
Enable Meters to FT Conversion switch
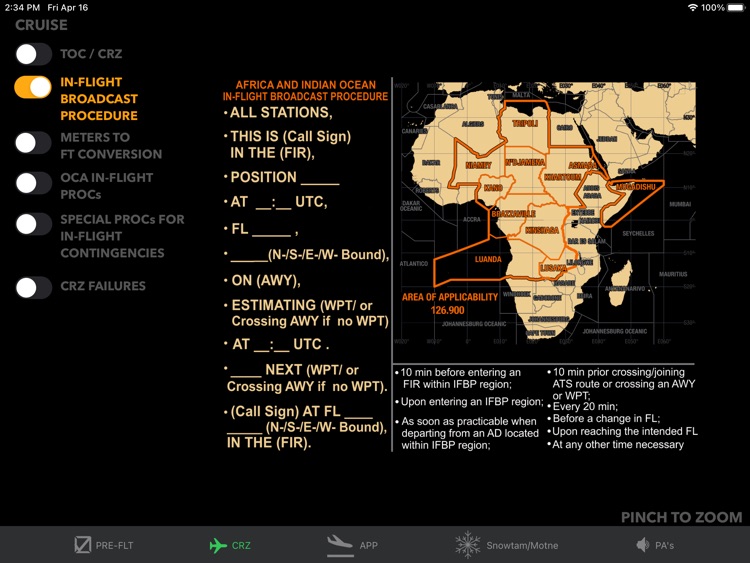(x=33, y=143)
